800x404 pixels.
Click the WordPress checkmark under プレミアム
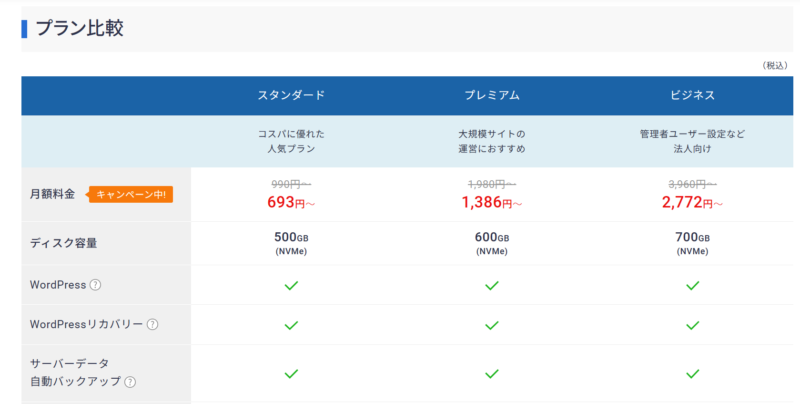point(491,285)
